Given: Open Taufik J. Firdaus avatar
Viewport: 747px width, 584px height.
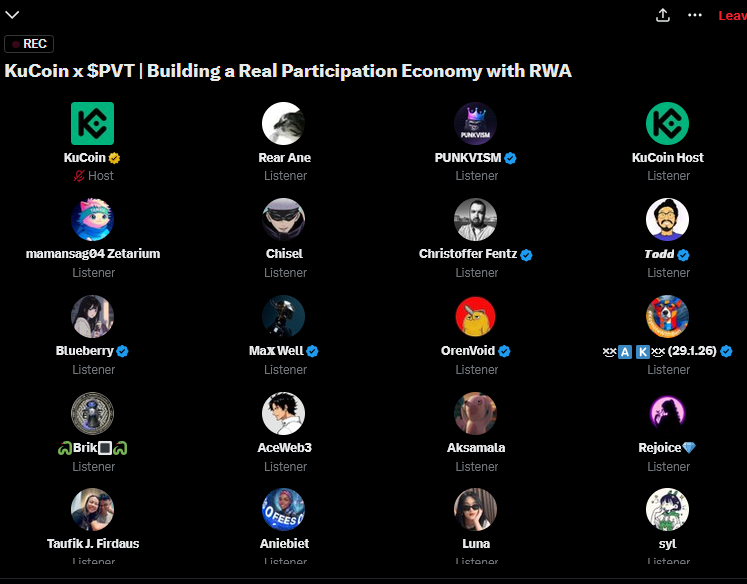Looking at the screenshot, I should pyautogui.click(x=92, y=510).
